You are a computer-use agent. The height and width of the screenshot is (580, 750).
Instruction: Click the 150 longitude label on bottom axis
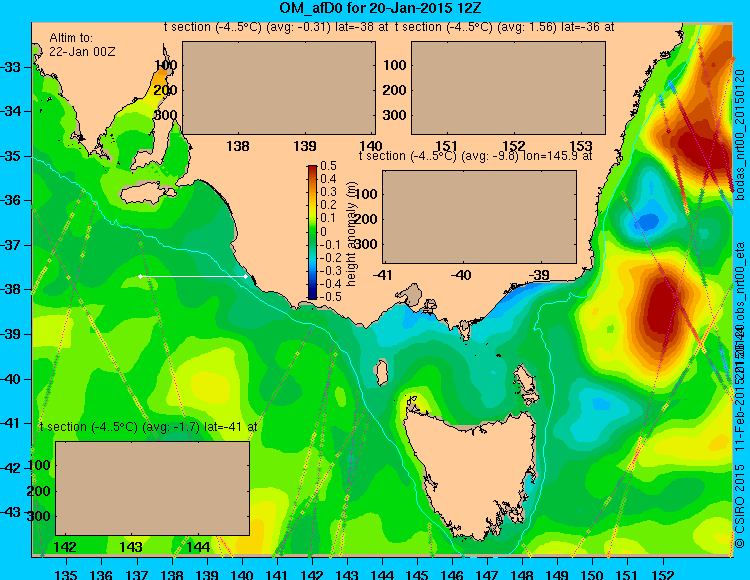click(592, 574)
